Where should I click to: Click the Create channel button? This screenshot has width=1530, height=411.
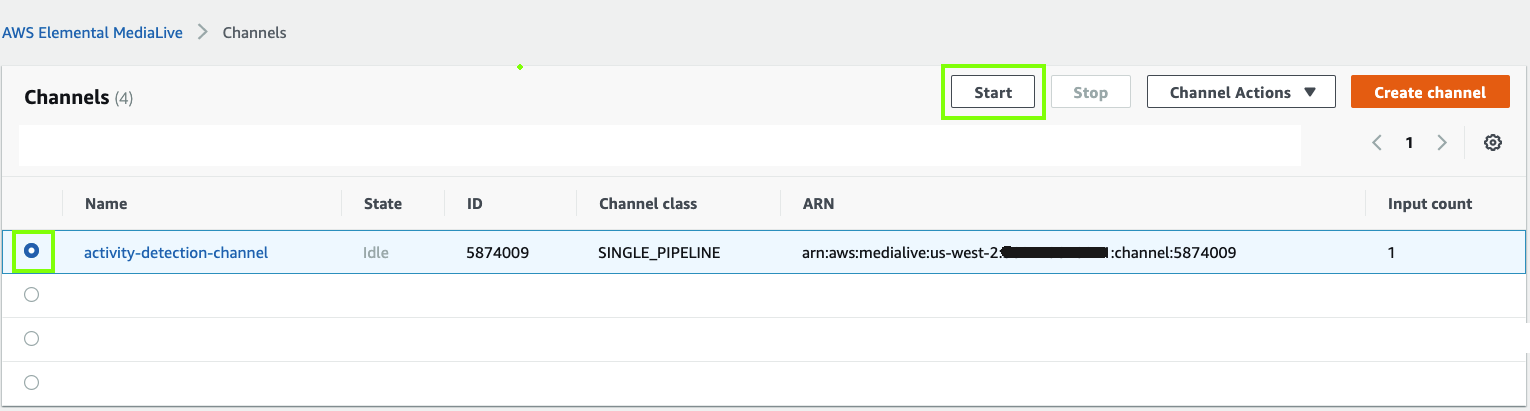(1430, 92)
